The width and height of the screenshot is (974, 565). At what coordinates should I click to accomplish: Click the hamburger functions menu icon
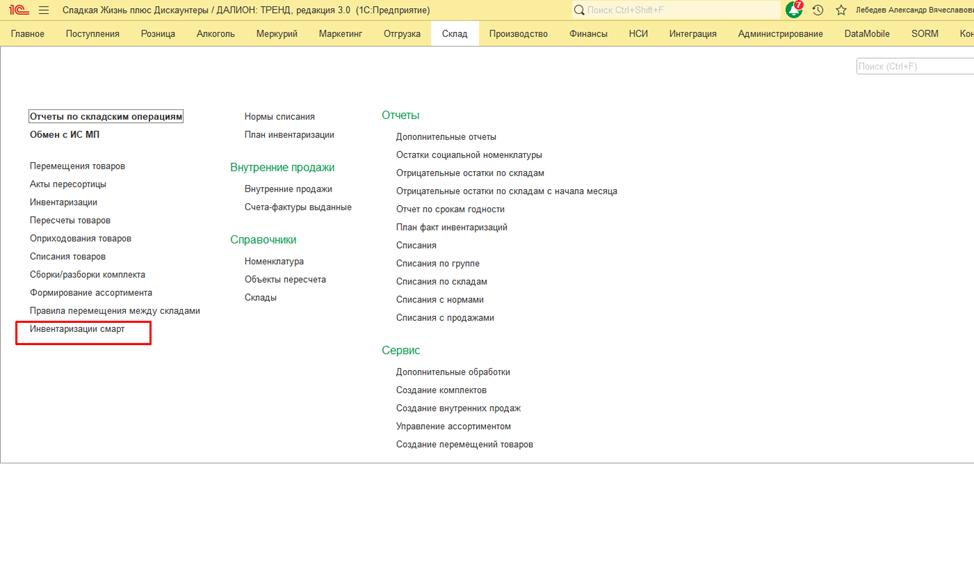tap(44, 10)
